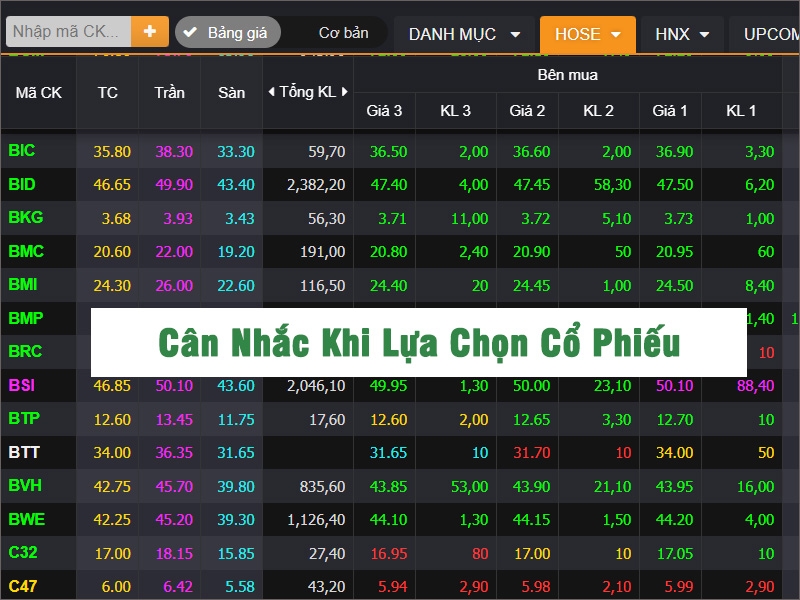The width and height of the screenshot is (800, 600).
Task: Sort by the 'Mã CK' column header
Action: tap(38, 93)
